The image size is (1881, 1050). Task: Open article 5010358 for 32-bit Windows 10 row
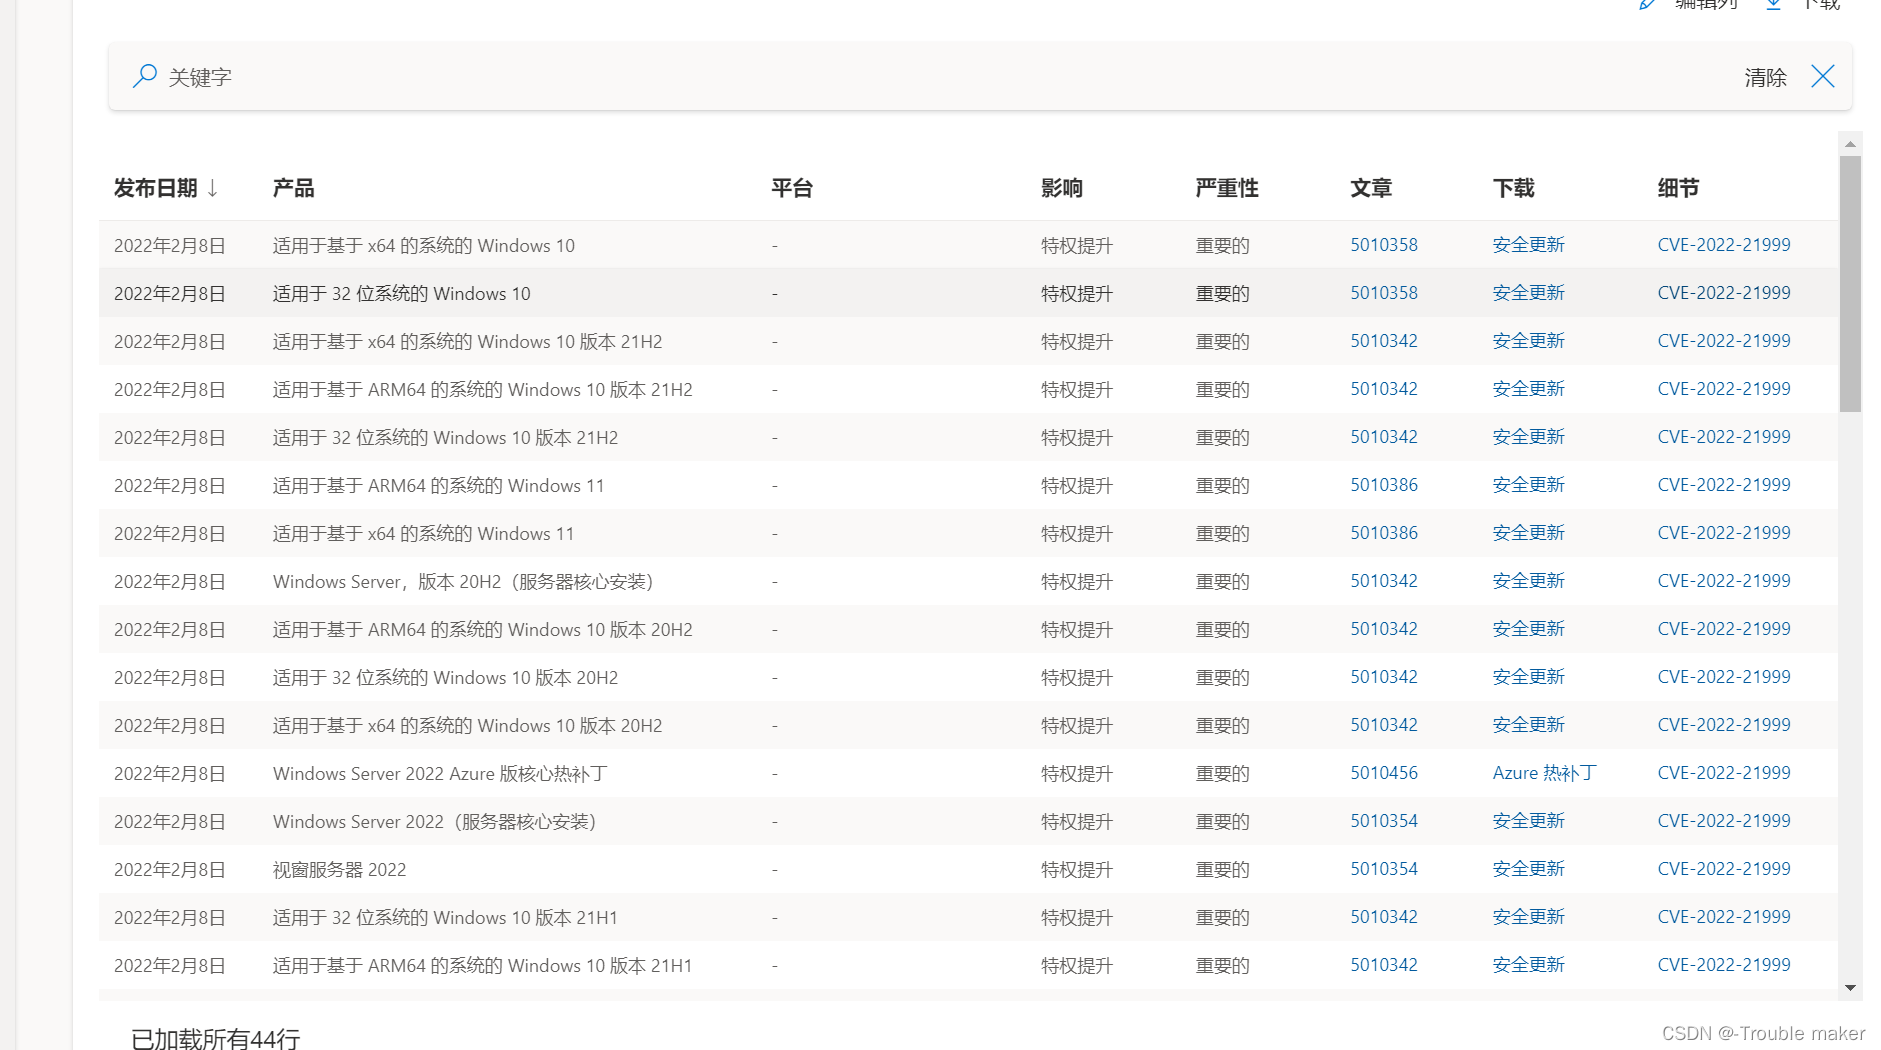click(1384, 293)
